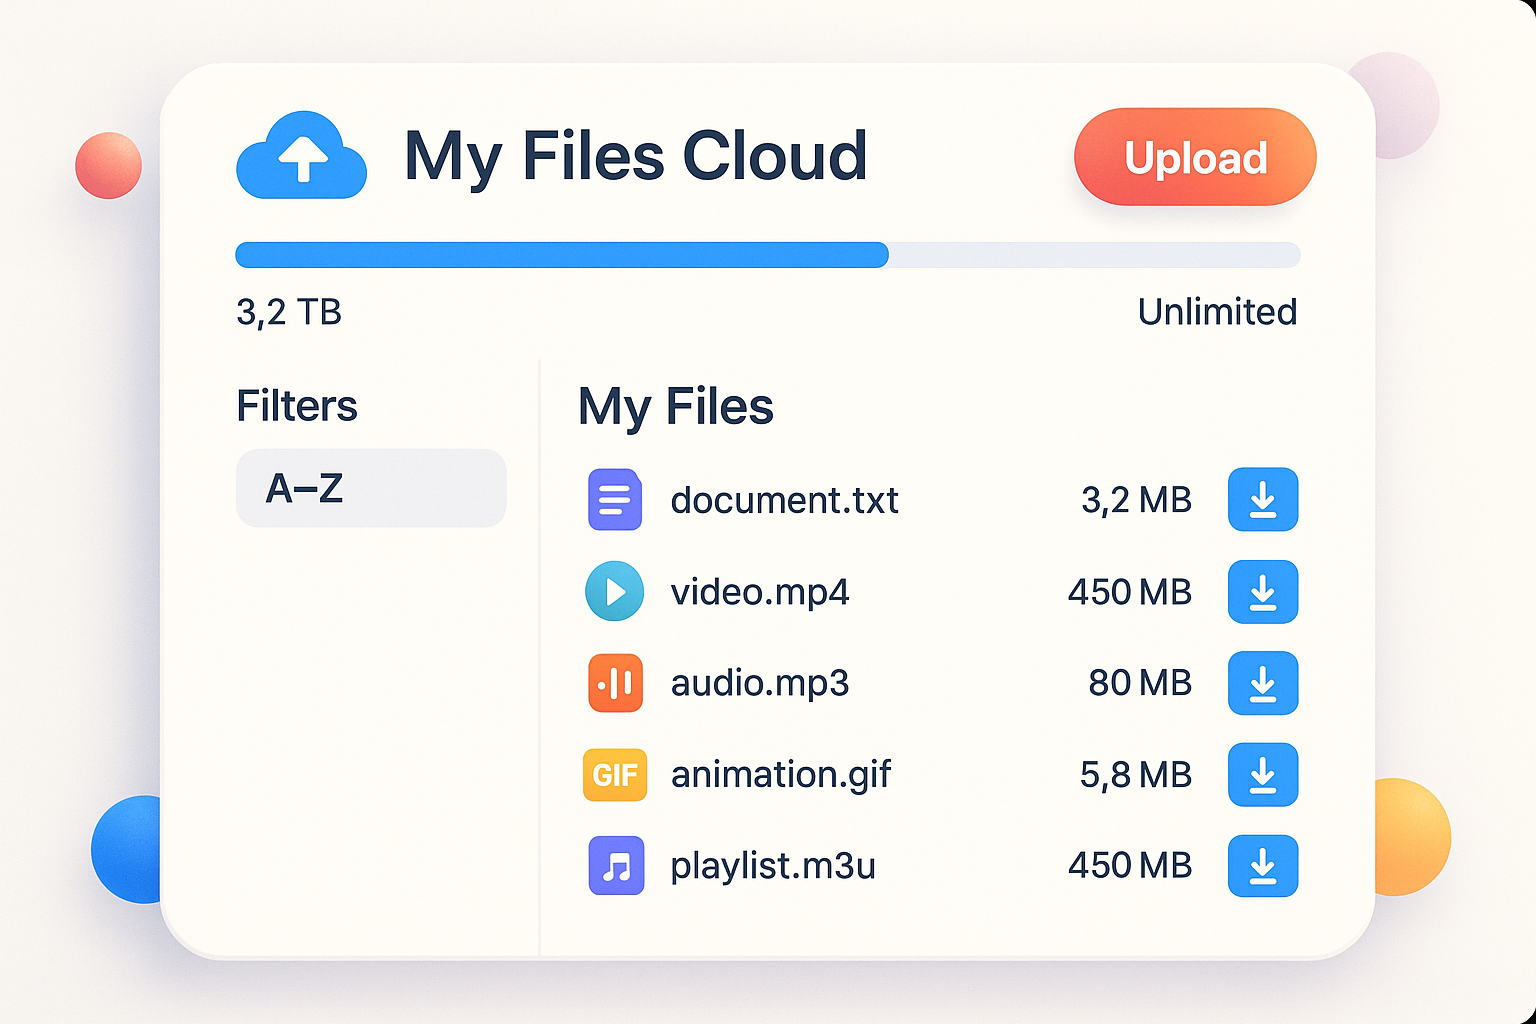Click the 450 MB size of video.mp4

(x=1128, y=592)
